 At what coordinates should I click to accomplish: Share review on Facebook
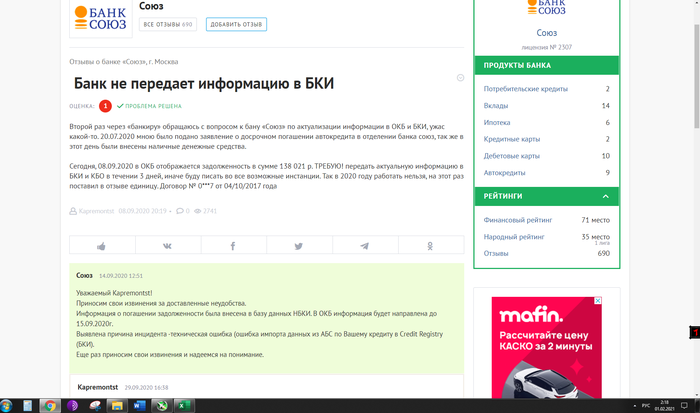(x=233, y=246)
